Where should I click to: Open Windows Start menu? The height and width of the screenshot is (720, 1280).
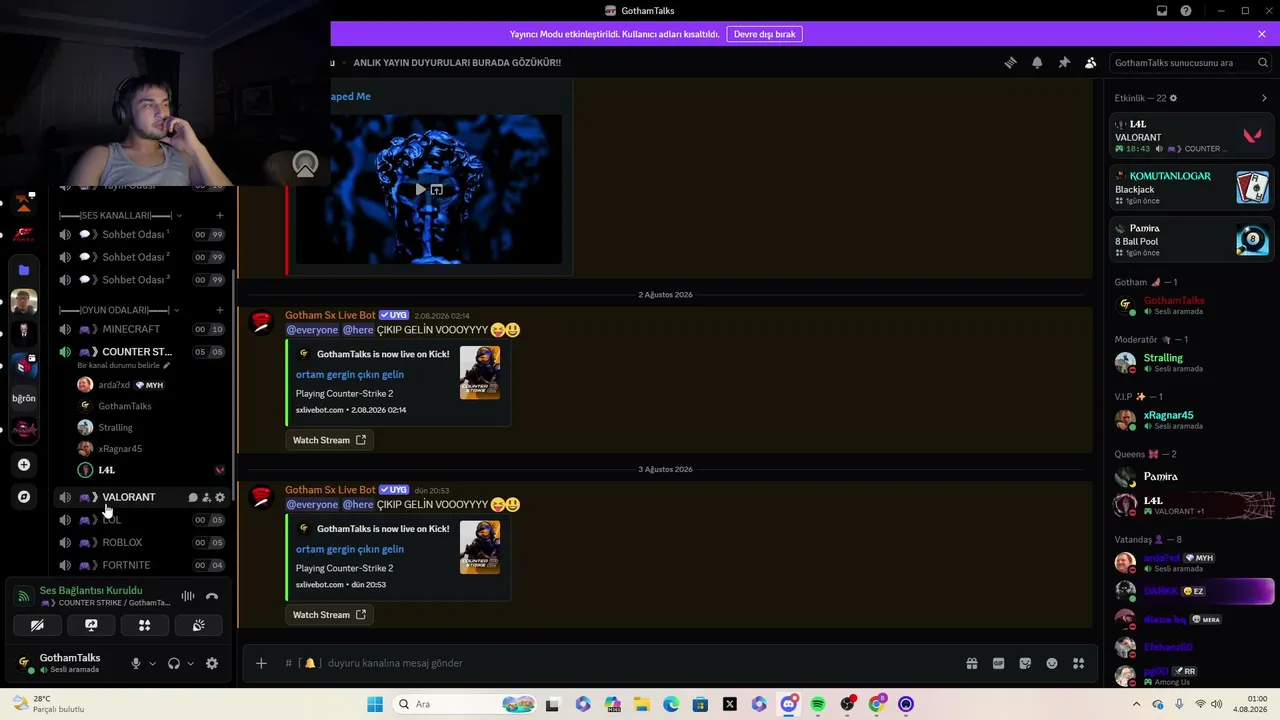[x=375, y=704]
